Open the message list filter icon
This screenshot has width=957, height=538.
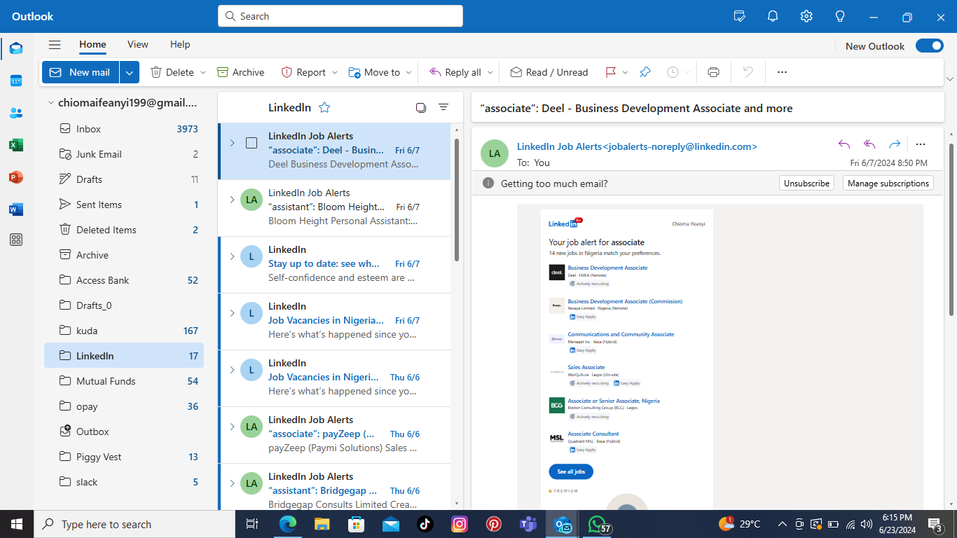coord(444,107)
